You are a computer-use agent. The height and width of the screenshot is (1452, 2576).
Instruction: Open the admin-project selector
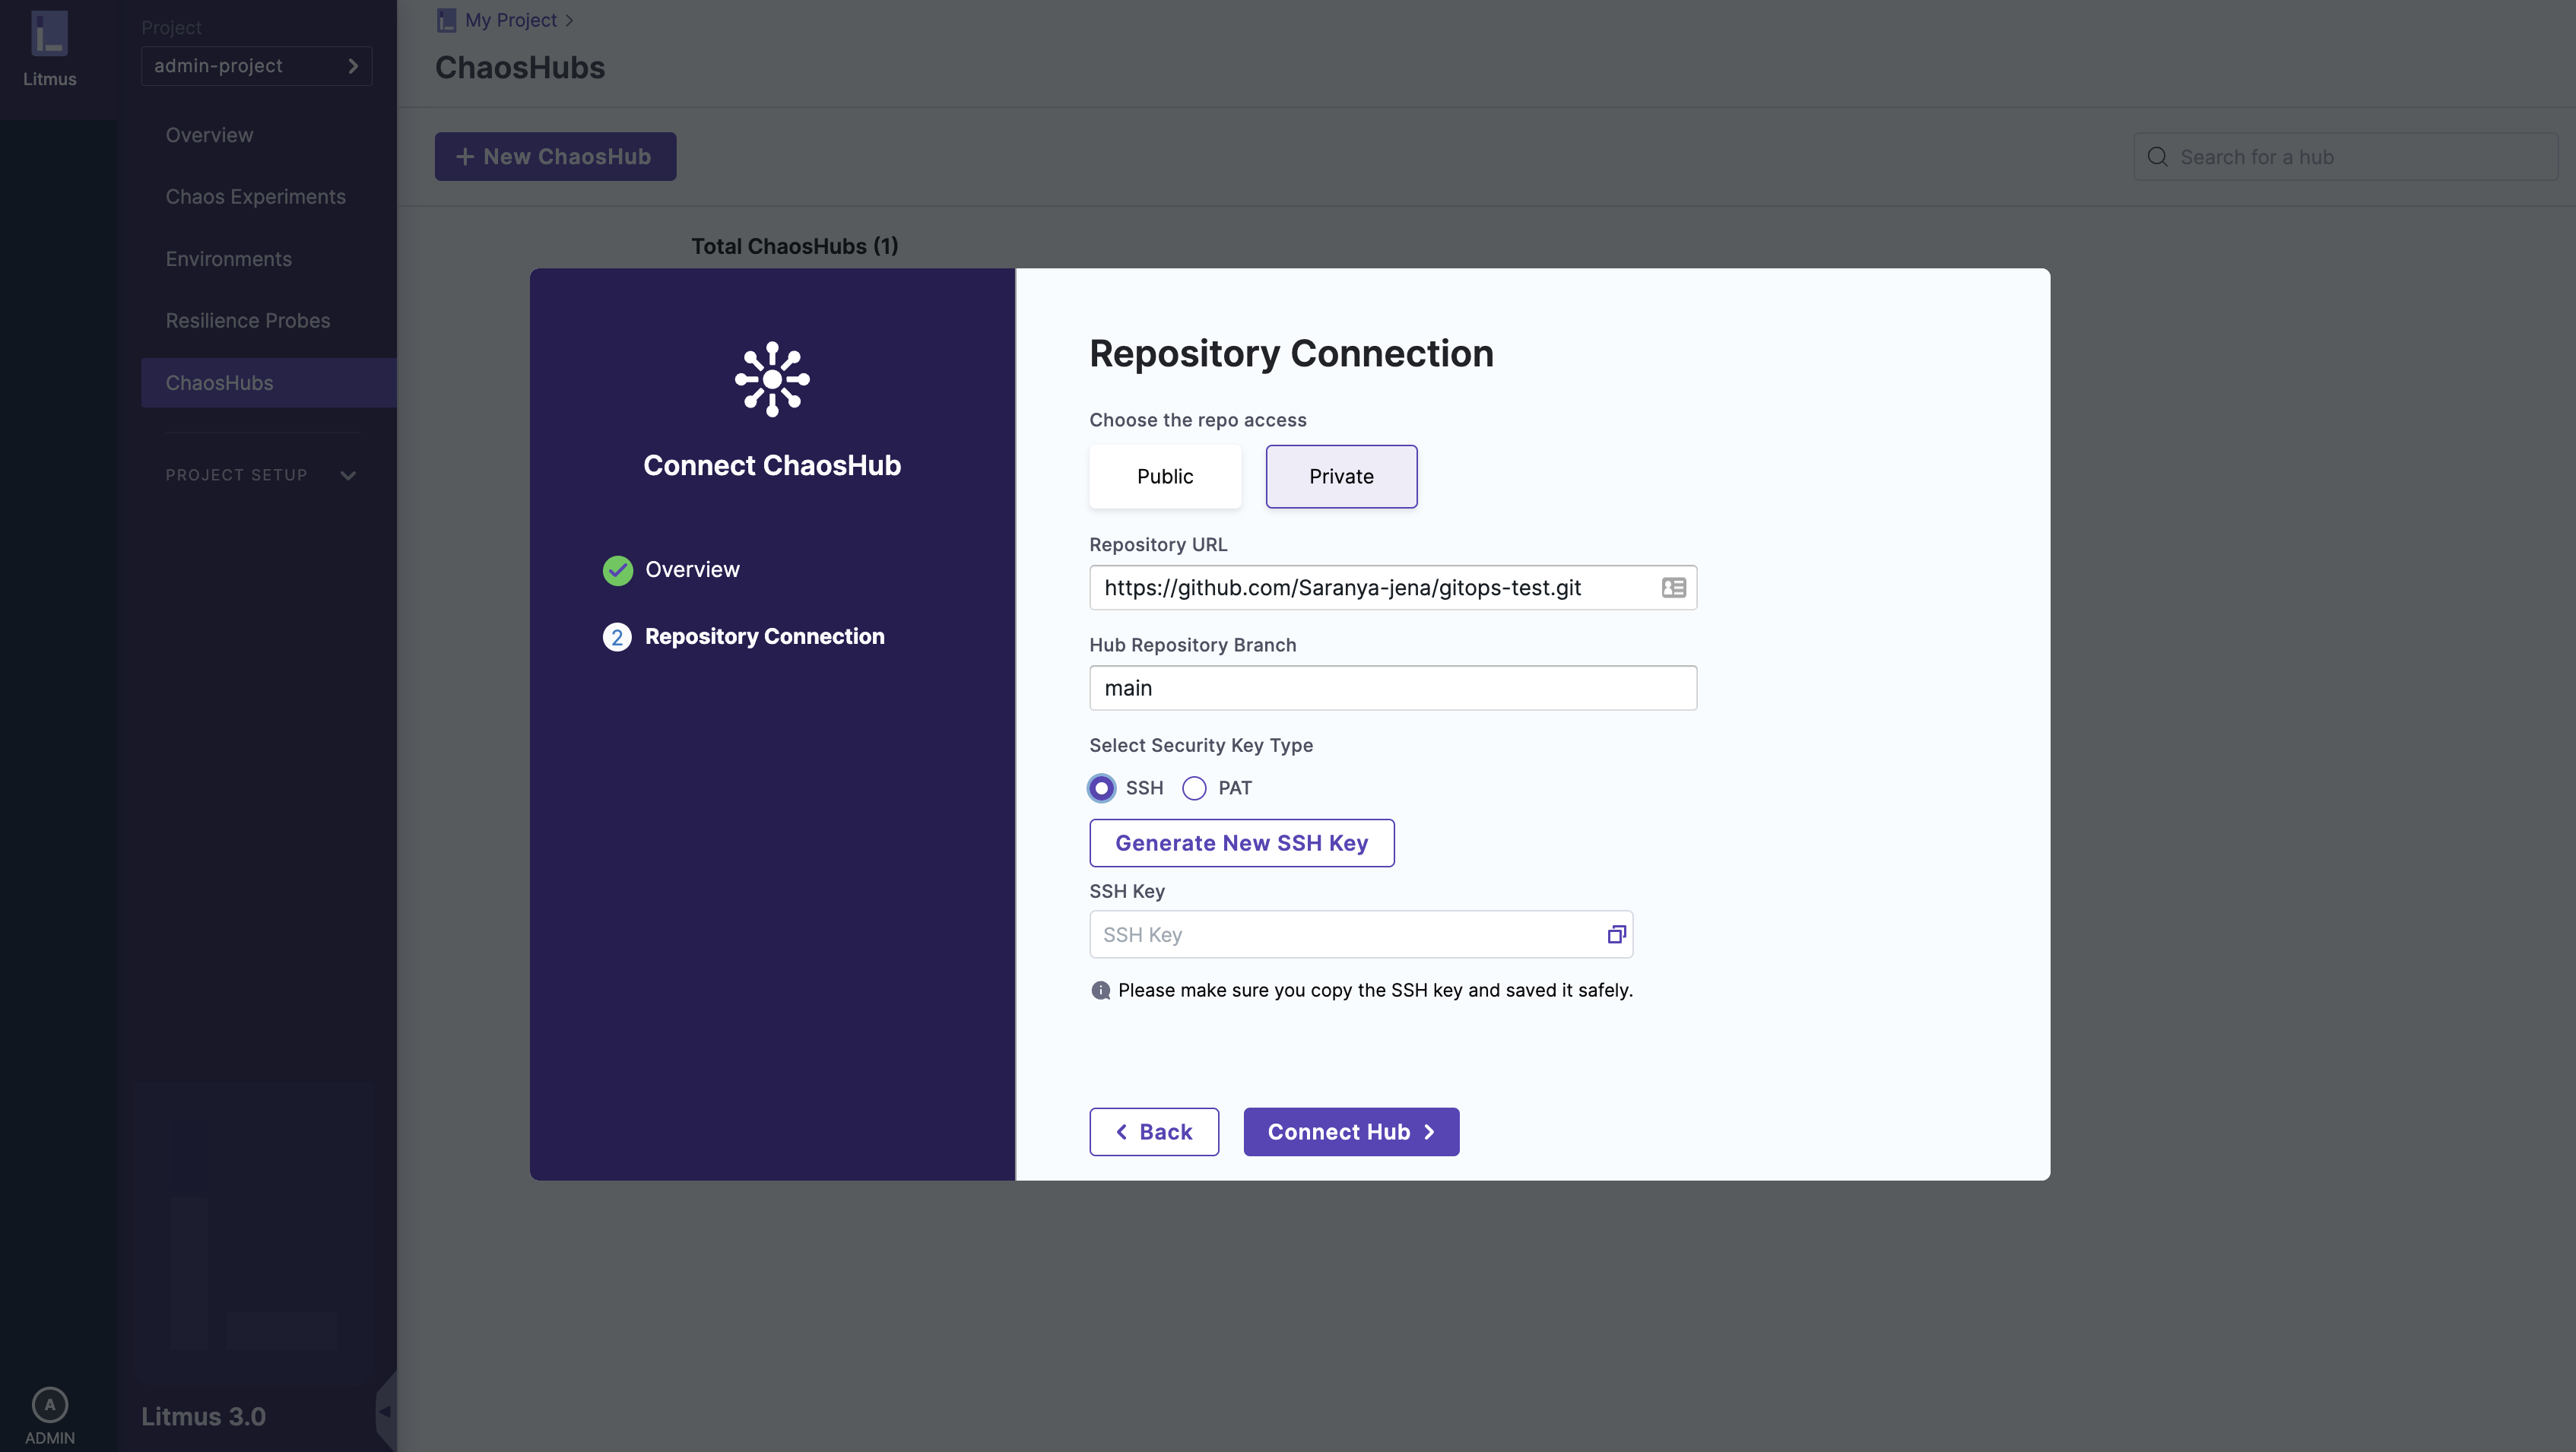[256, 66]
